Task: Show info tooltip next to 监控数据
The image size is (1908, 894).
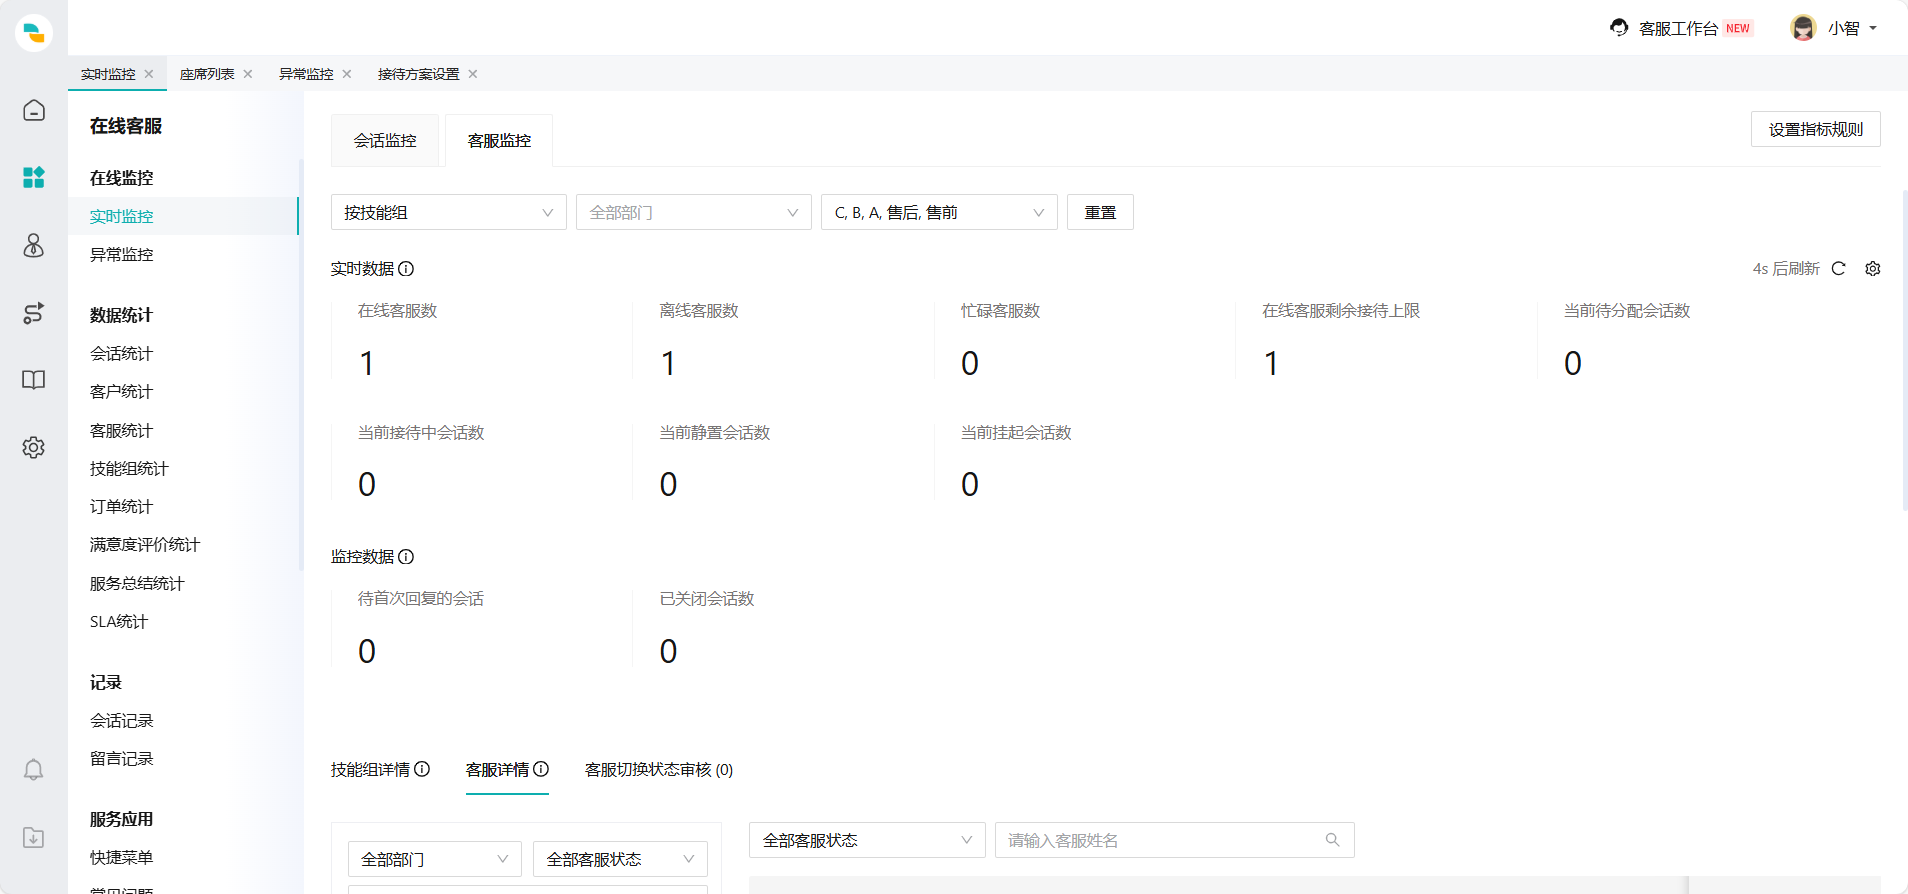Action: [406, 556]
